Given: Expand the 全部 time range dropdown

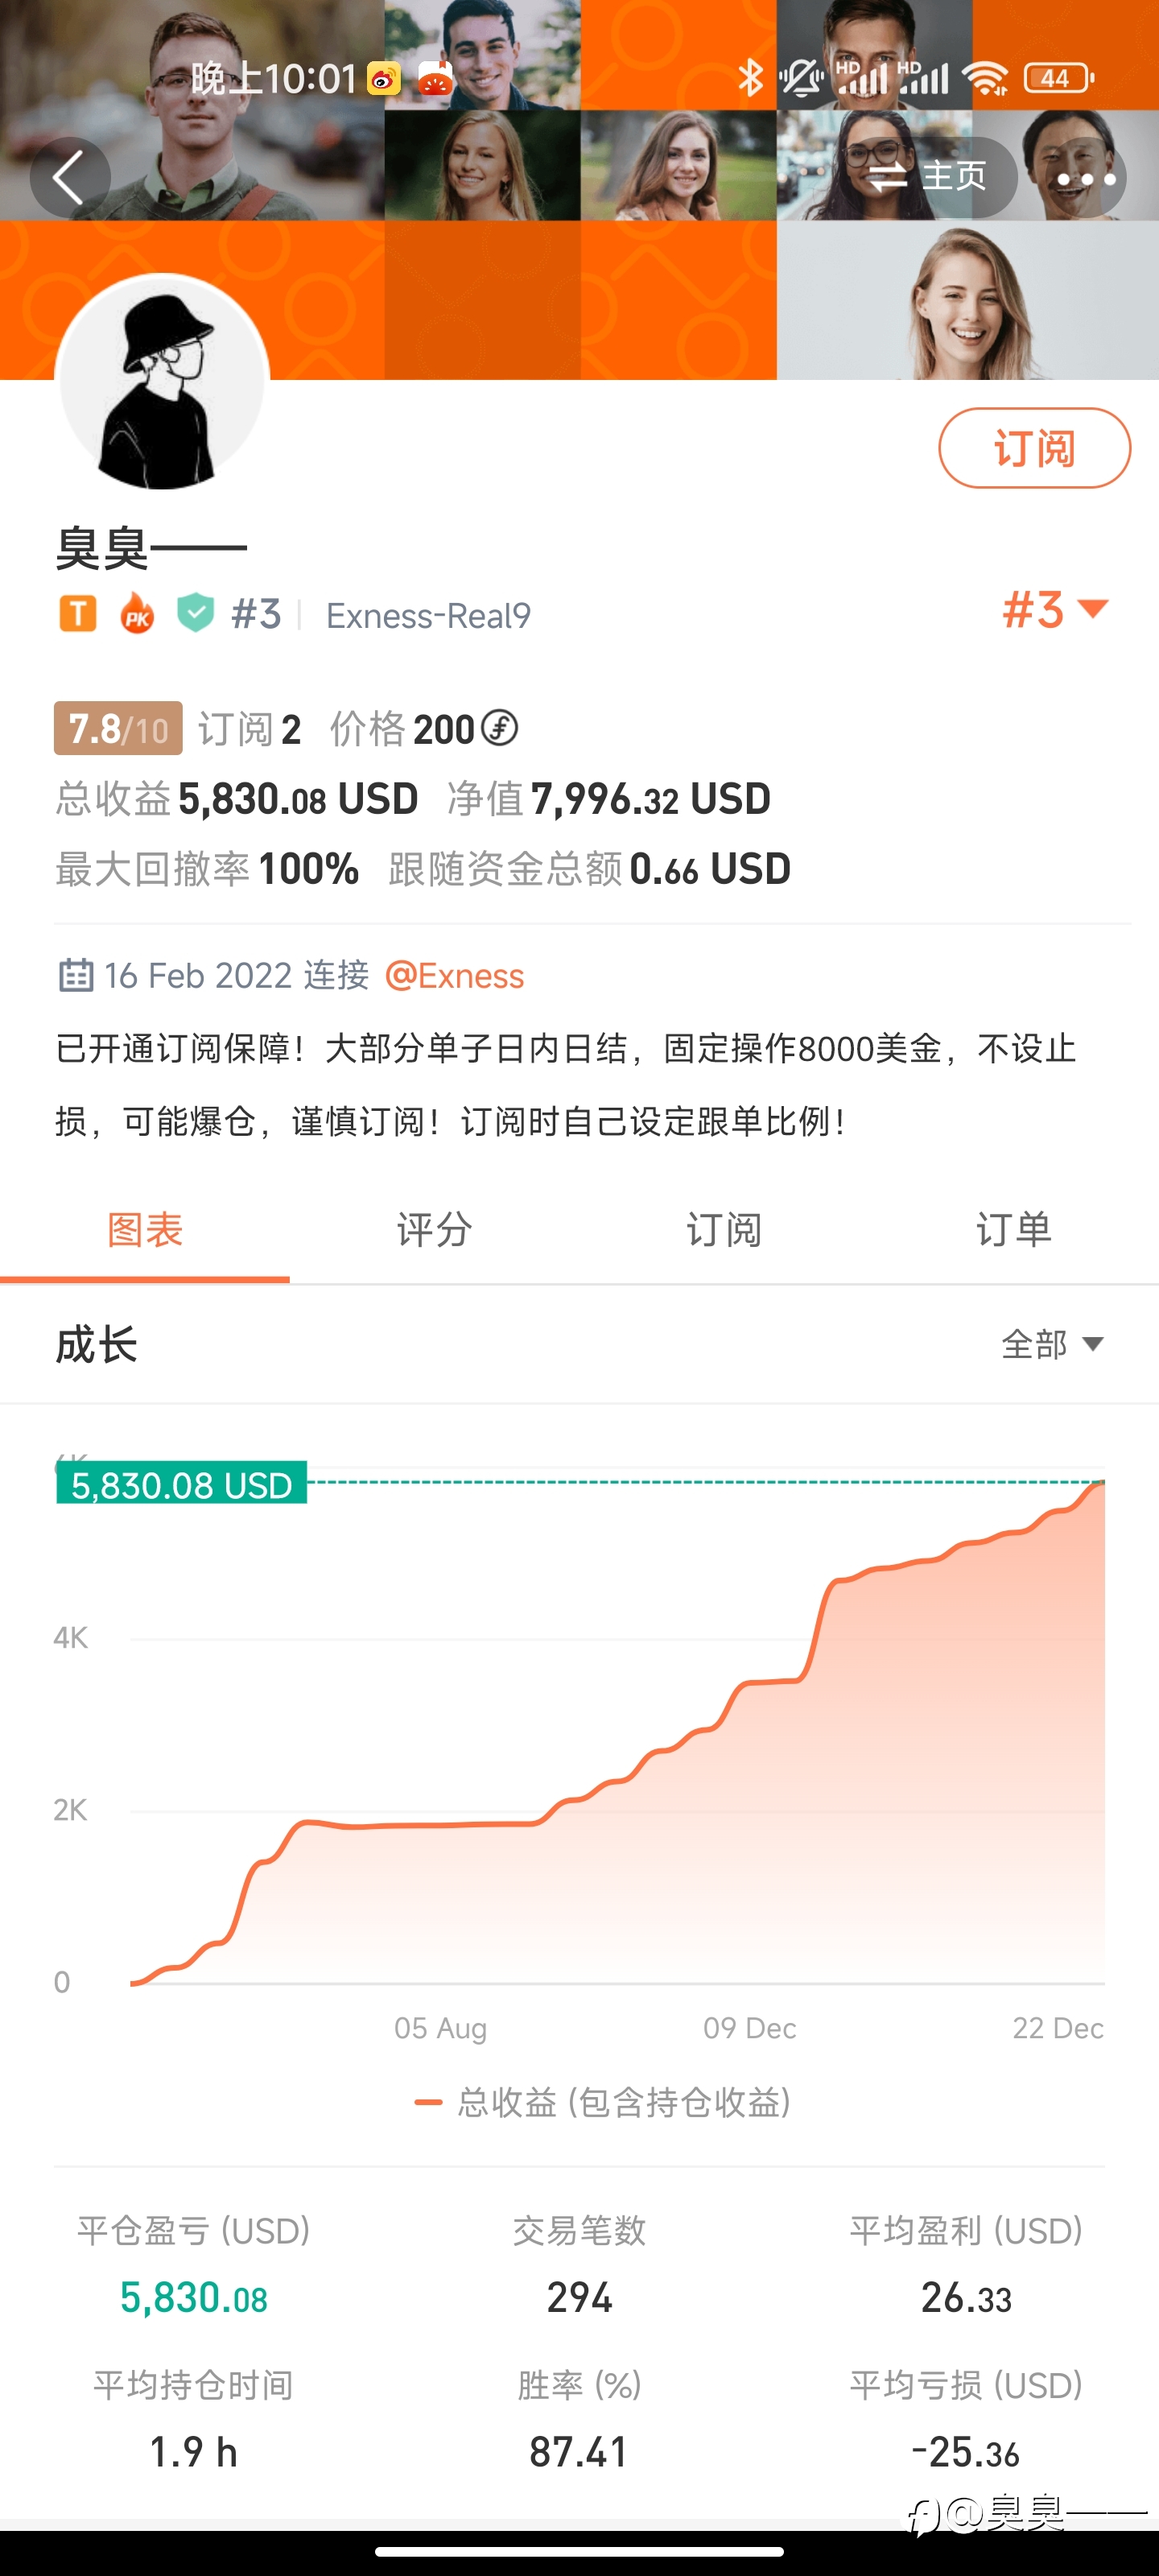Looking at the screenshot, I should coord(1052,1344).
